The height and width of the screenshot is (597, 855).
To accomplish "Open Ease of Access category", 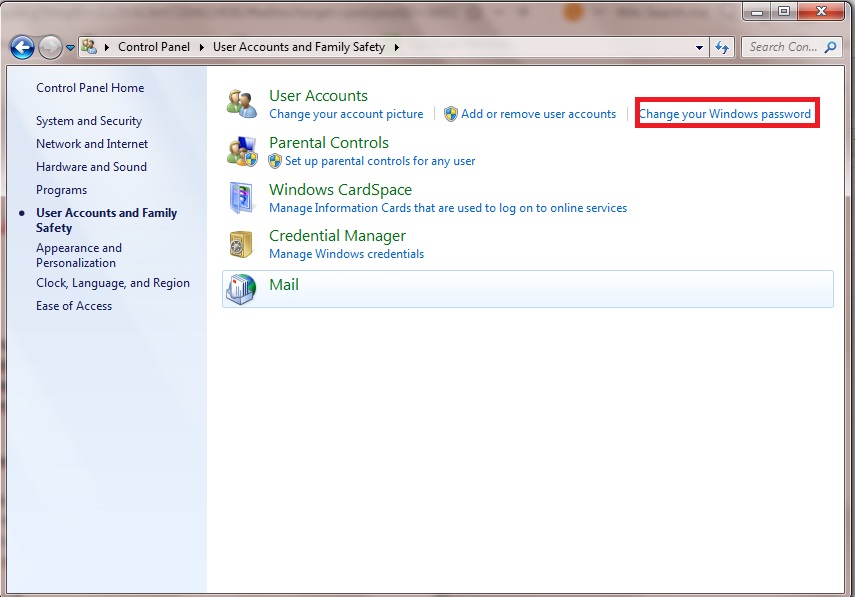I will [74, 306].
